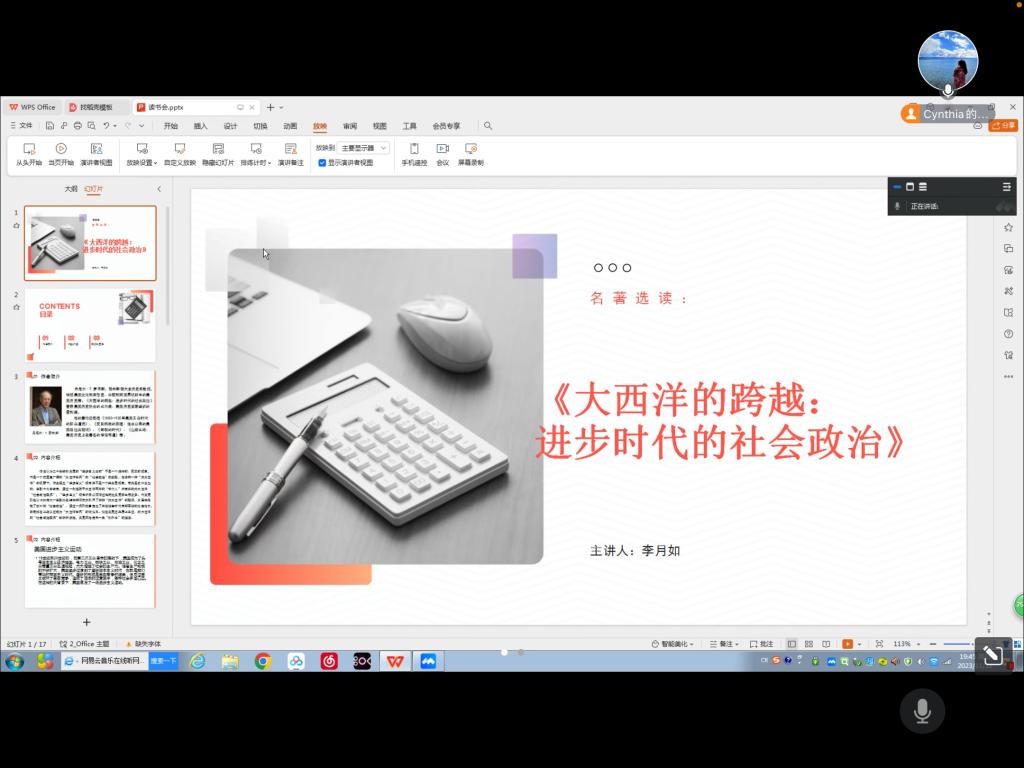Click the 手机遥控 phone remote icon

coord(414,149)
